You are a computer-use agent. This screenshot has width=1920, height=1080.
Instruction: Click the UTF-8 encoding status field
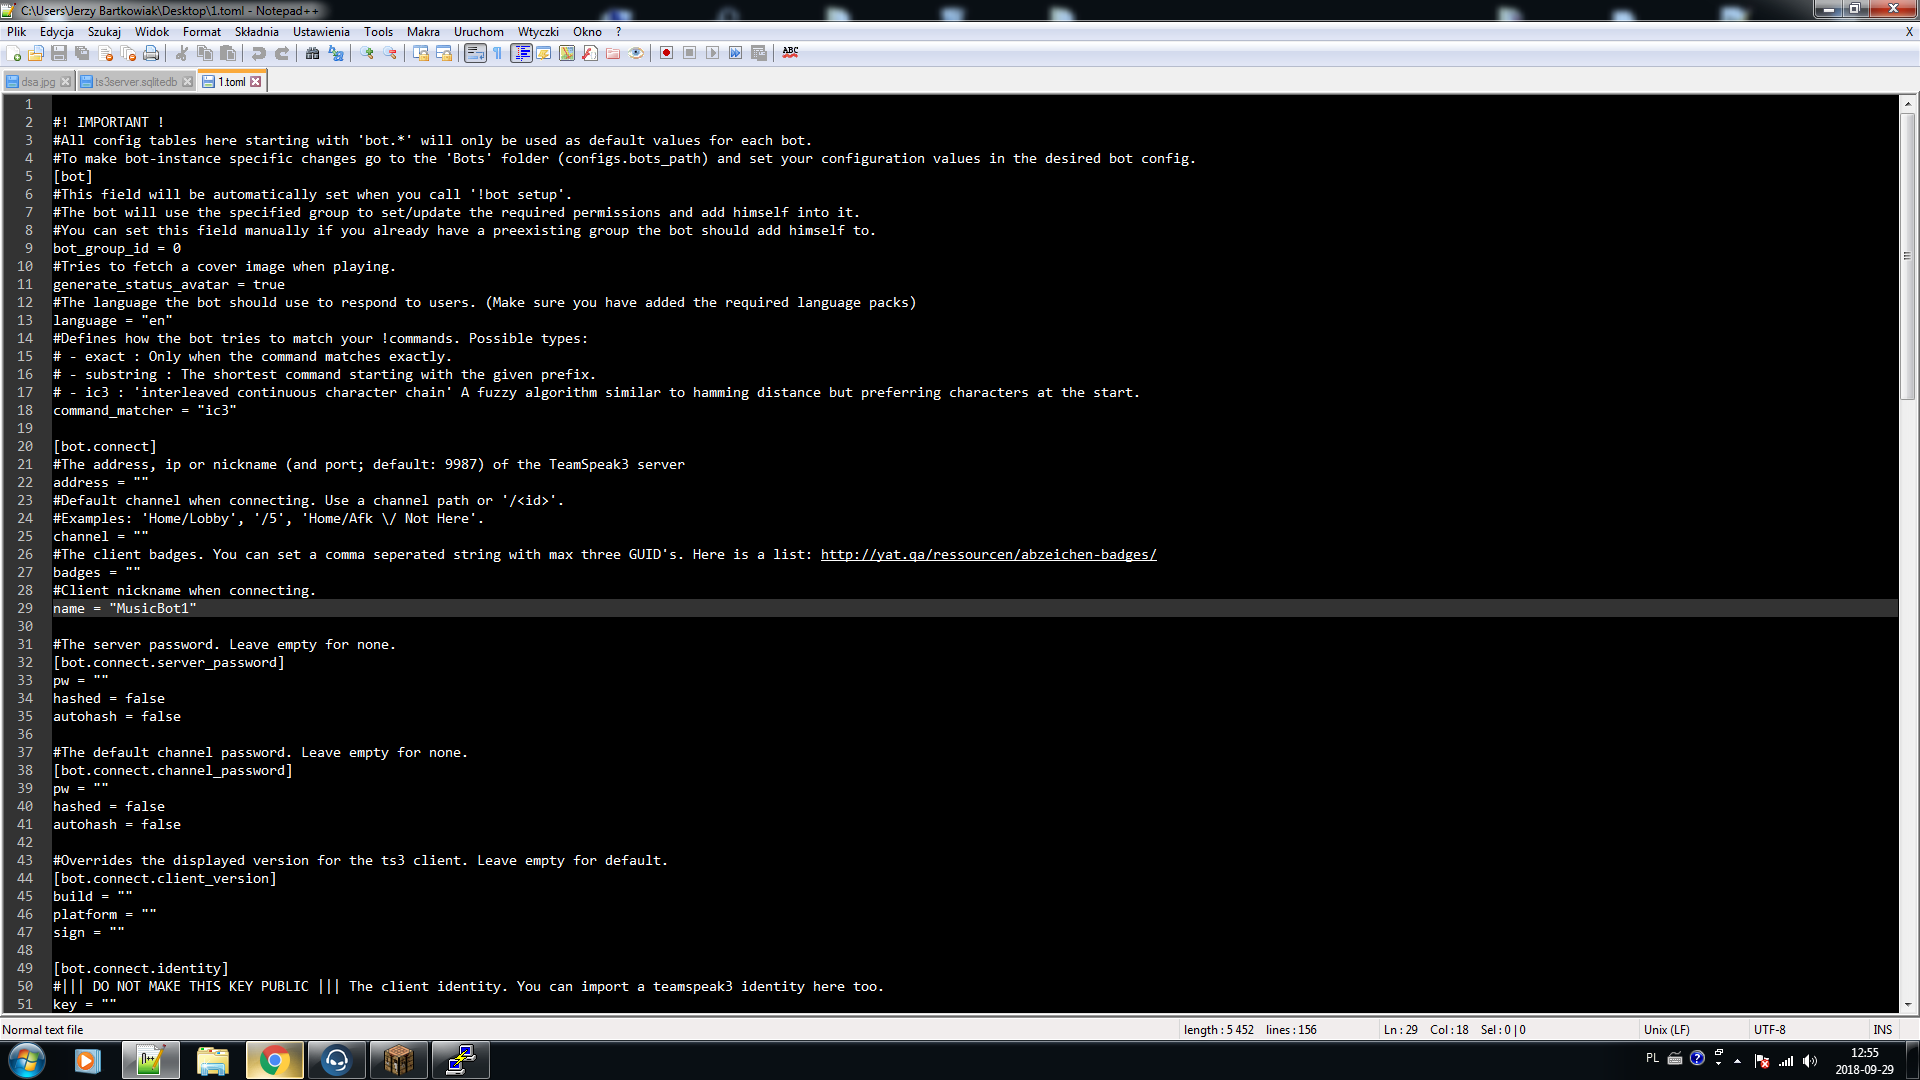[1769, 1030]
